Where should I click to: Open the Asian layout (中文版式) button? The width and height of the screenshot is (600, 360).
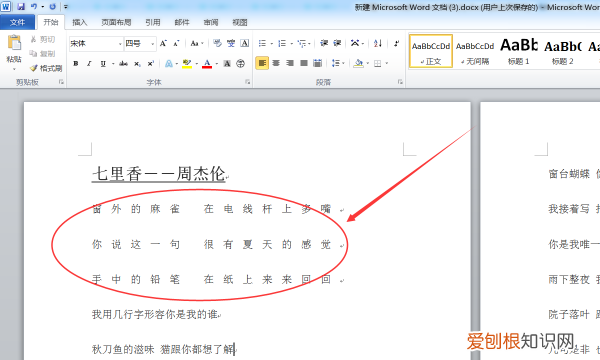tap(355, 43)
